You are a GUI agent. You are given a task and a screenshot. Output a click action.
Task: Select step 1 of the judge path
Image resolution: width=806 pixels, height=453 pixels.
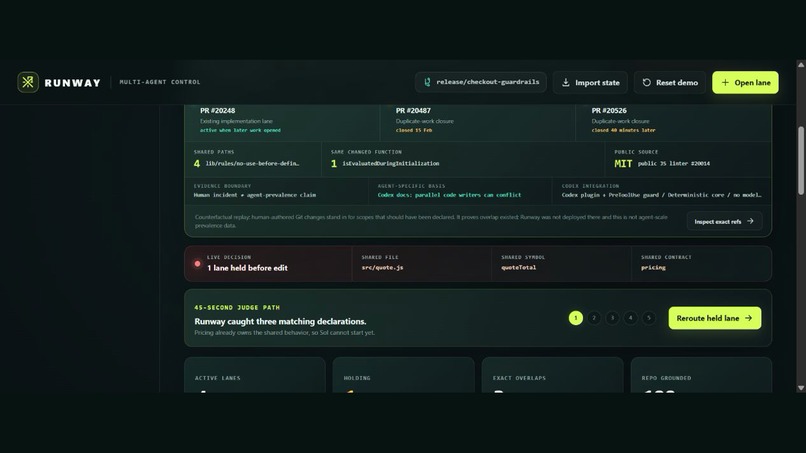pyautogui.click(x=576, y=318)
